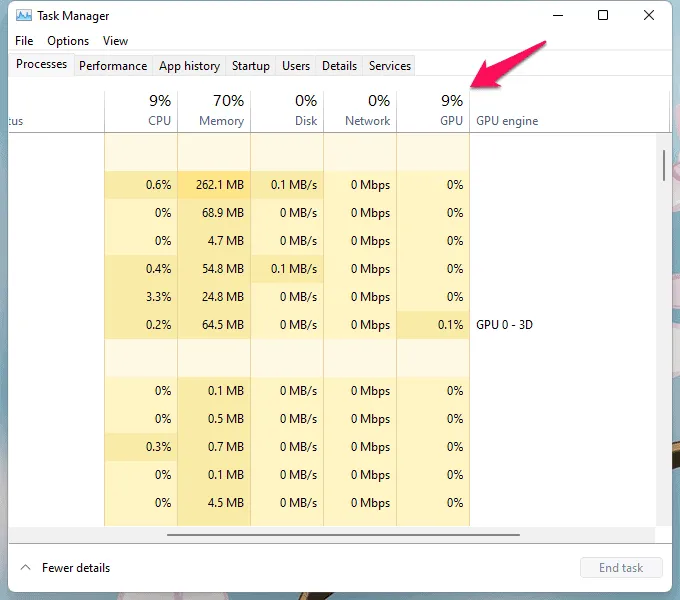The height and width of the screenshot is (600, 680).
Task: Click the GPU 0 - 3D engine cell
Action: tap(504, 325)
